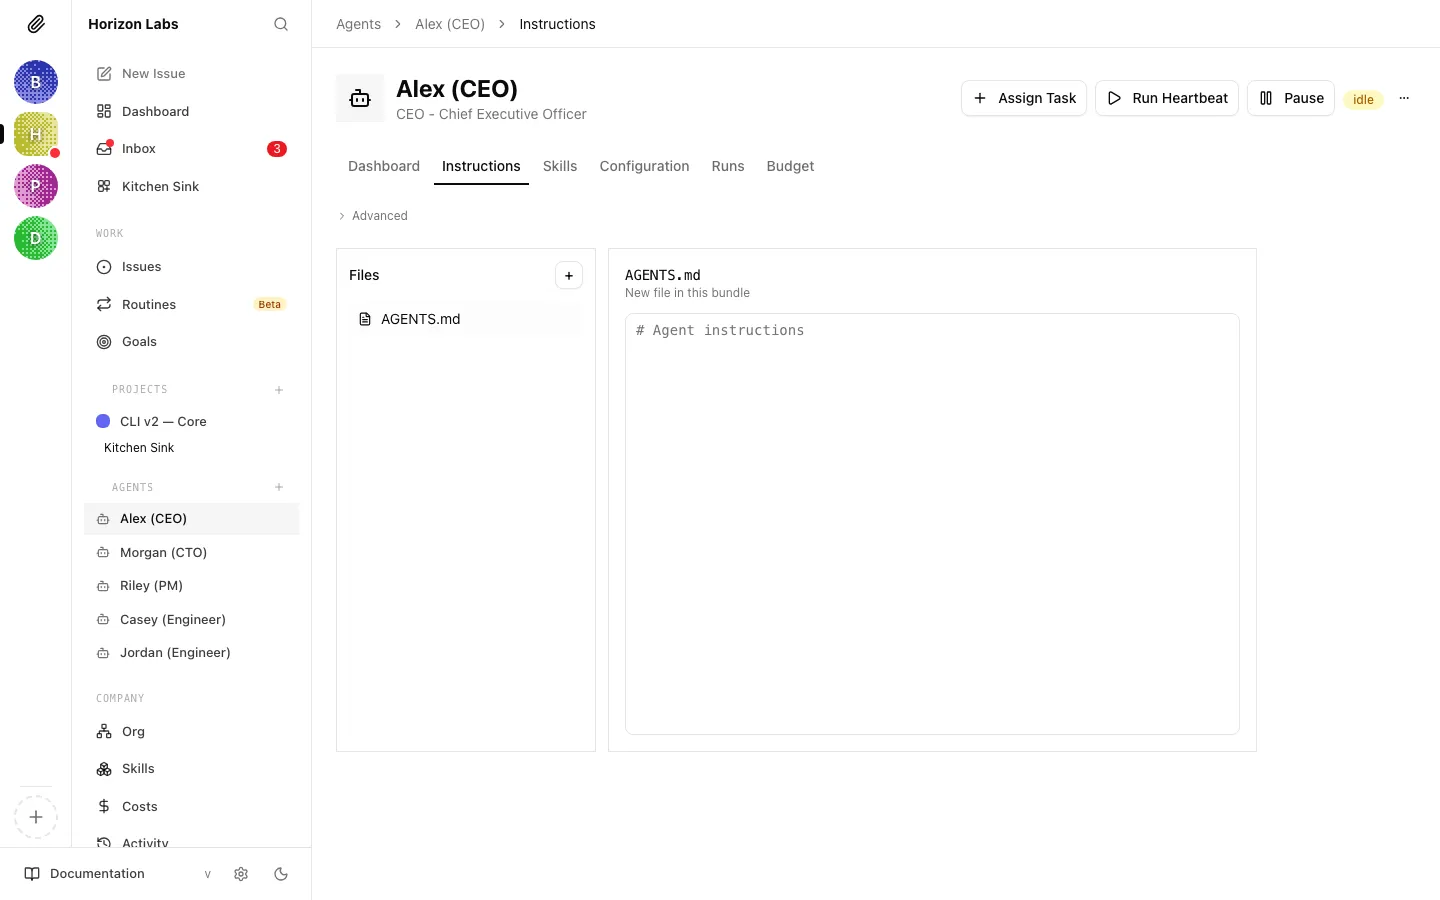Open search in Horizon Labs sidebar
Image resolution: width=1440 pixels, height=900 pixels.
[281, 24]
